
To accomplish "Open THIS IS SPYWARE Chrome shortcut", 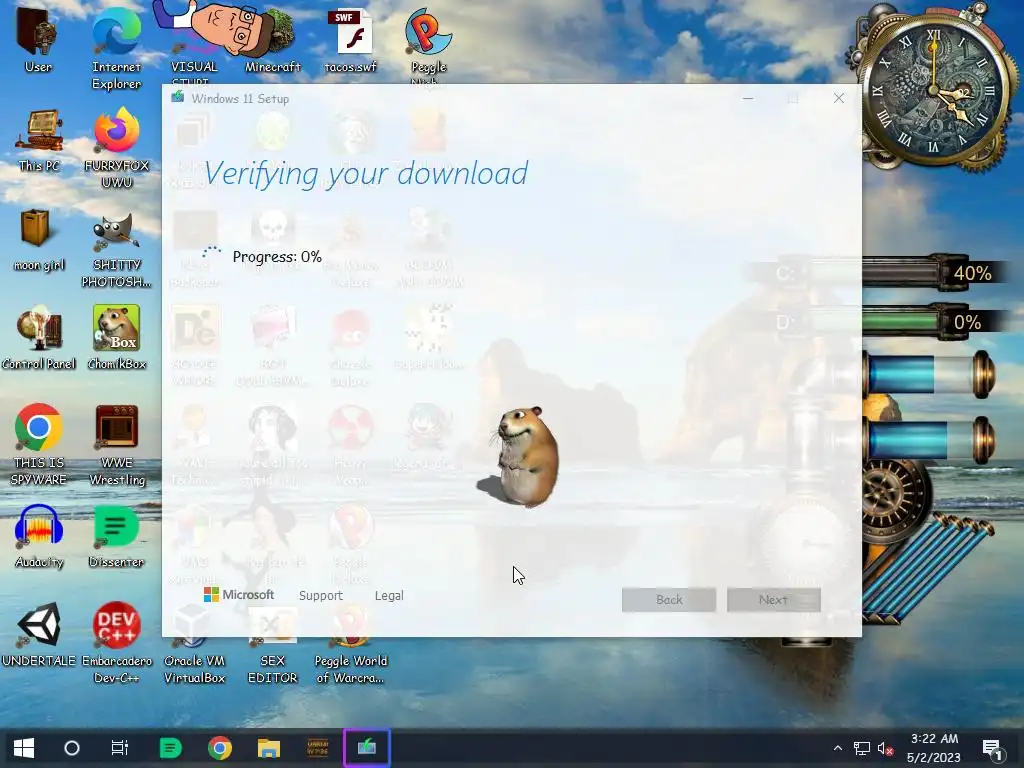I will pos(39,445).
